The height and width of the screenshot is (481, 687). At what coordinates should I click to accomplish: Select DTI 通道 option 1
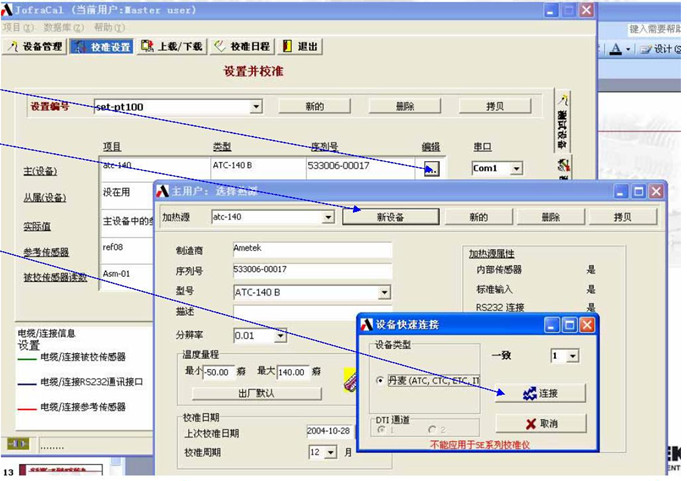[x=380, y=430]
